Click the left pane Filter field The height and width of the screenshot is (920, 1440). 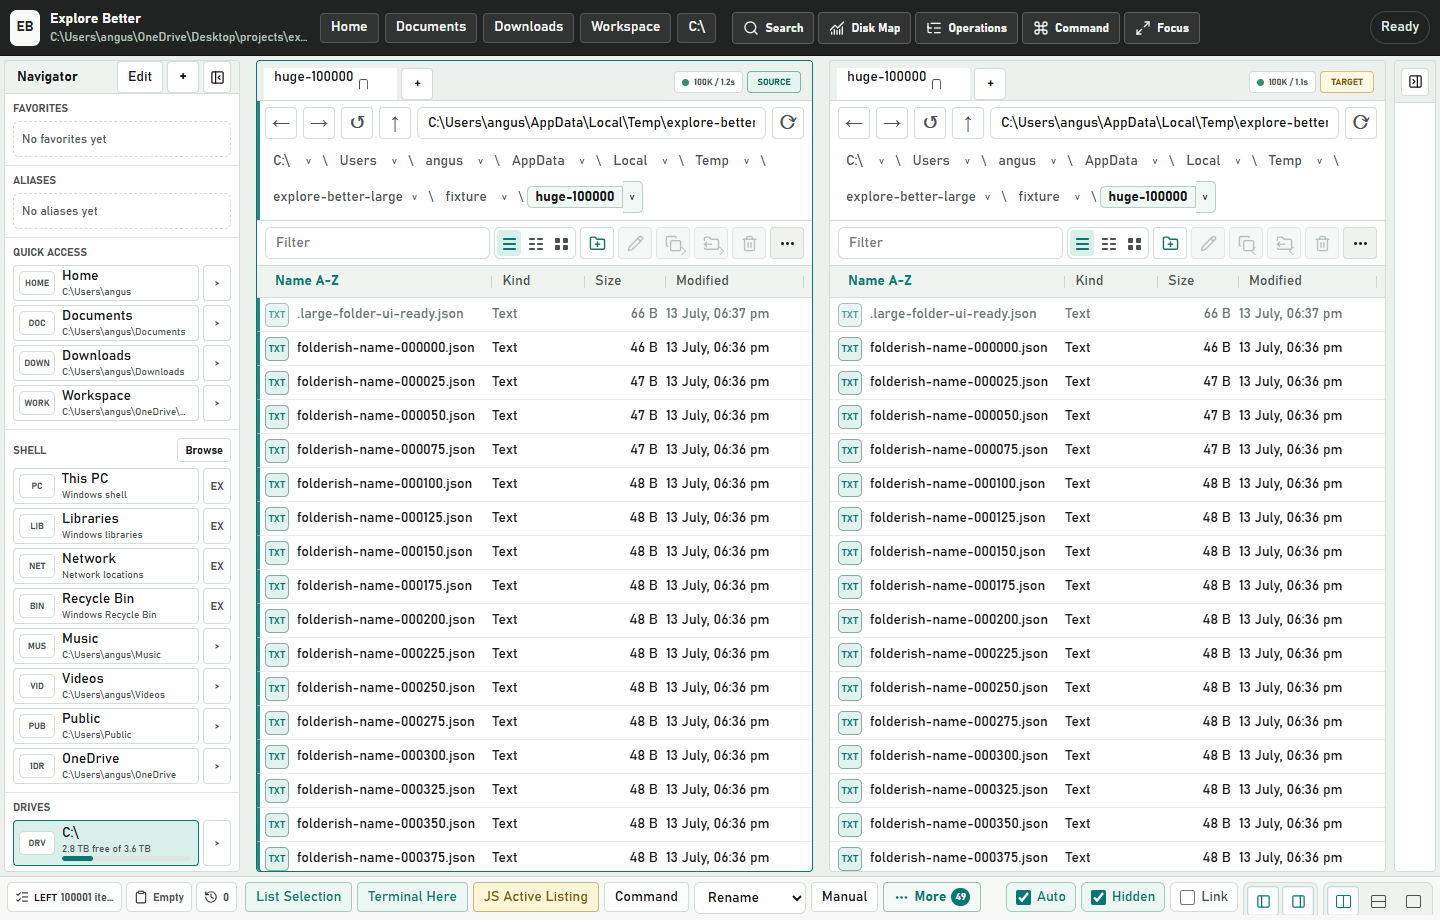point(377,243)
